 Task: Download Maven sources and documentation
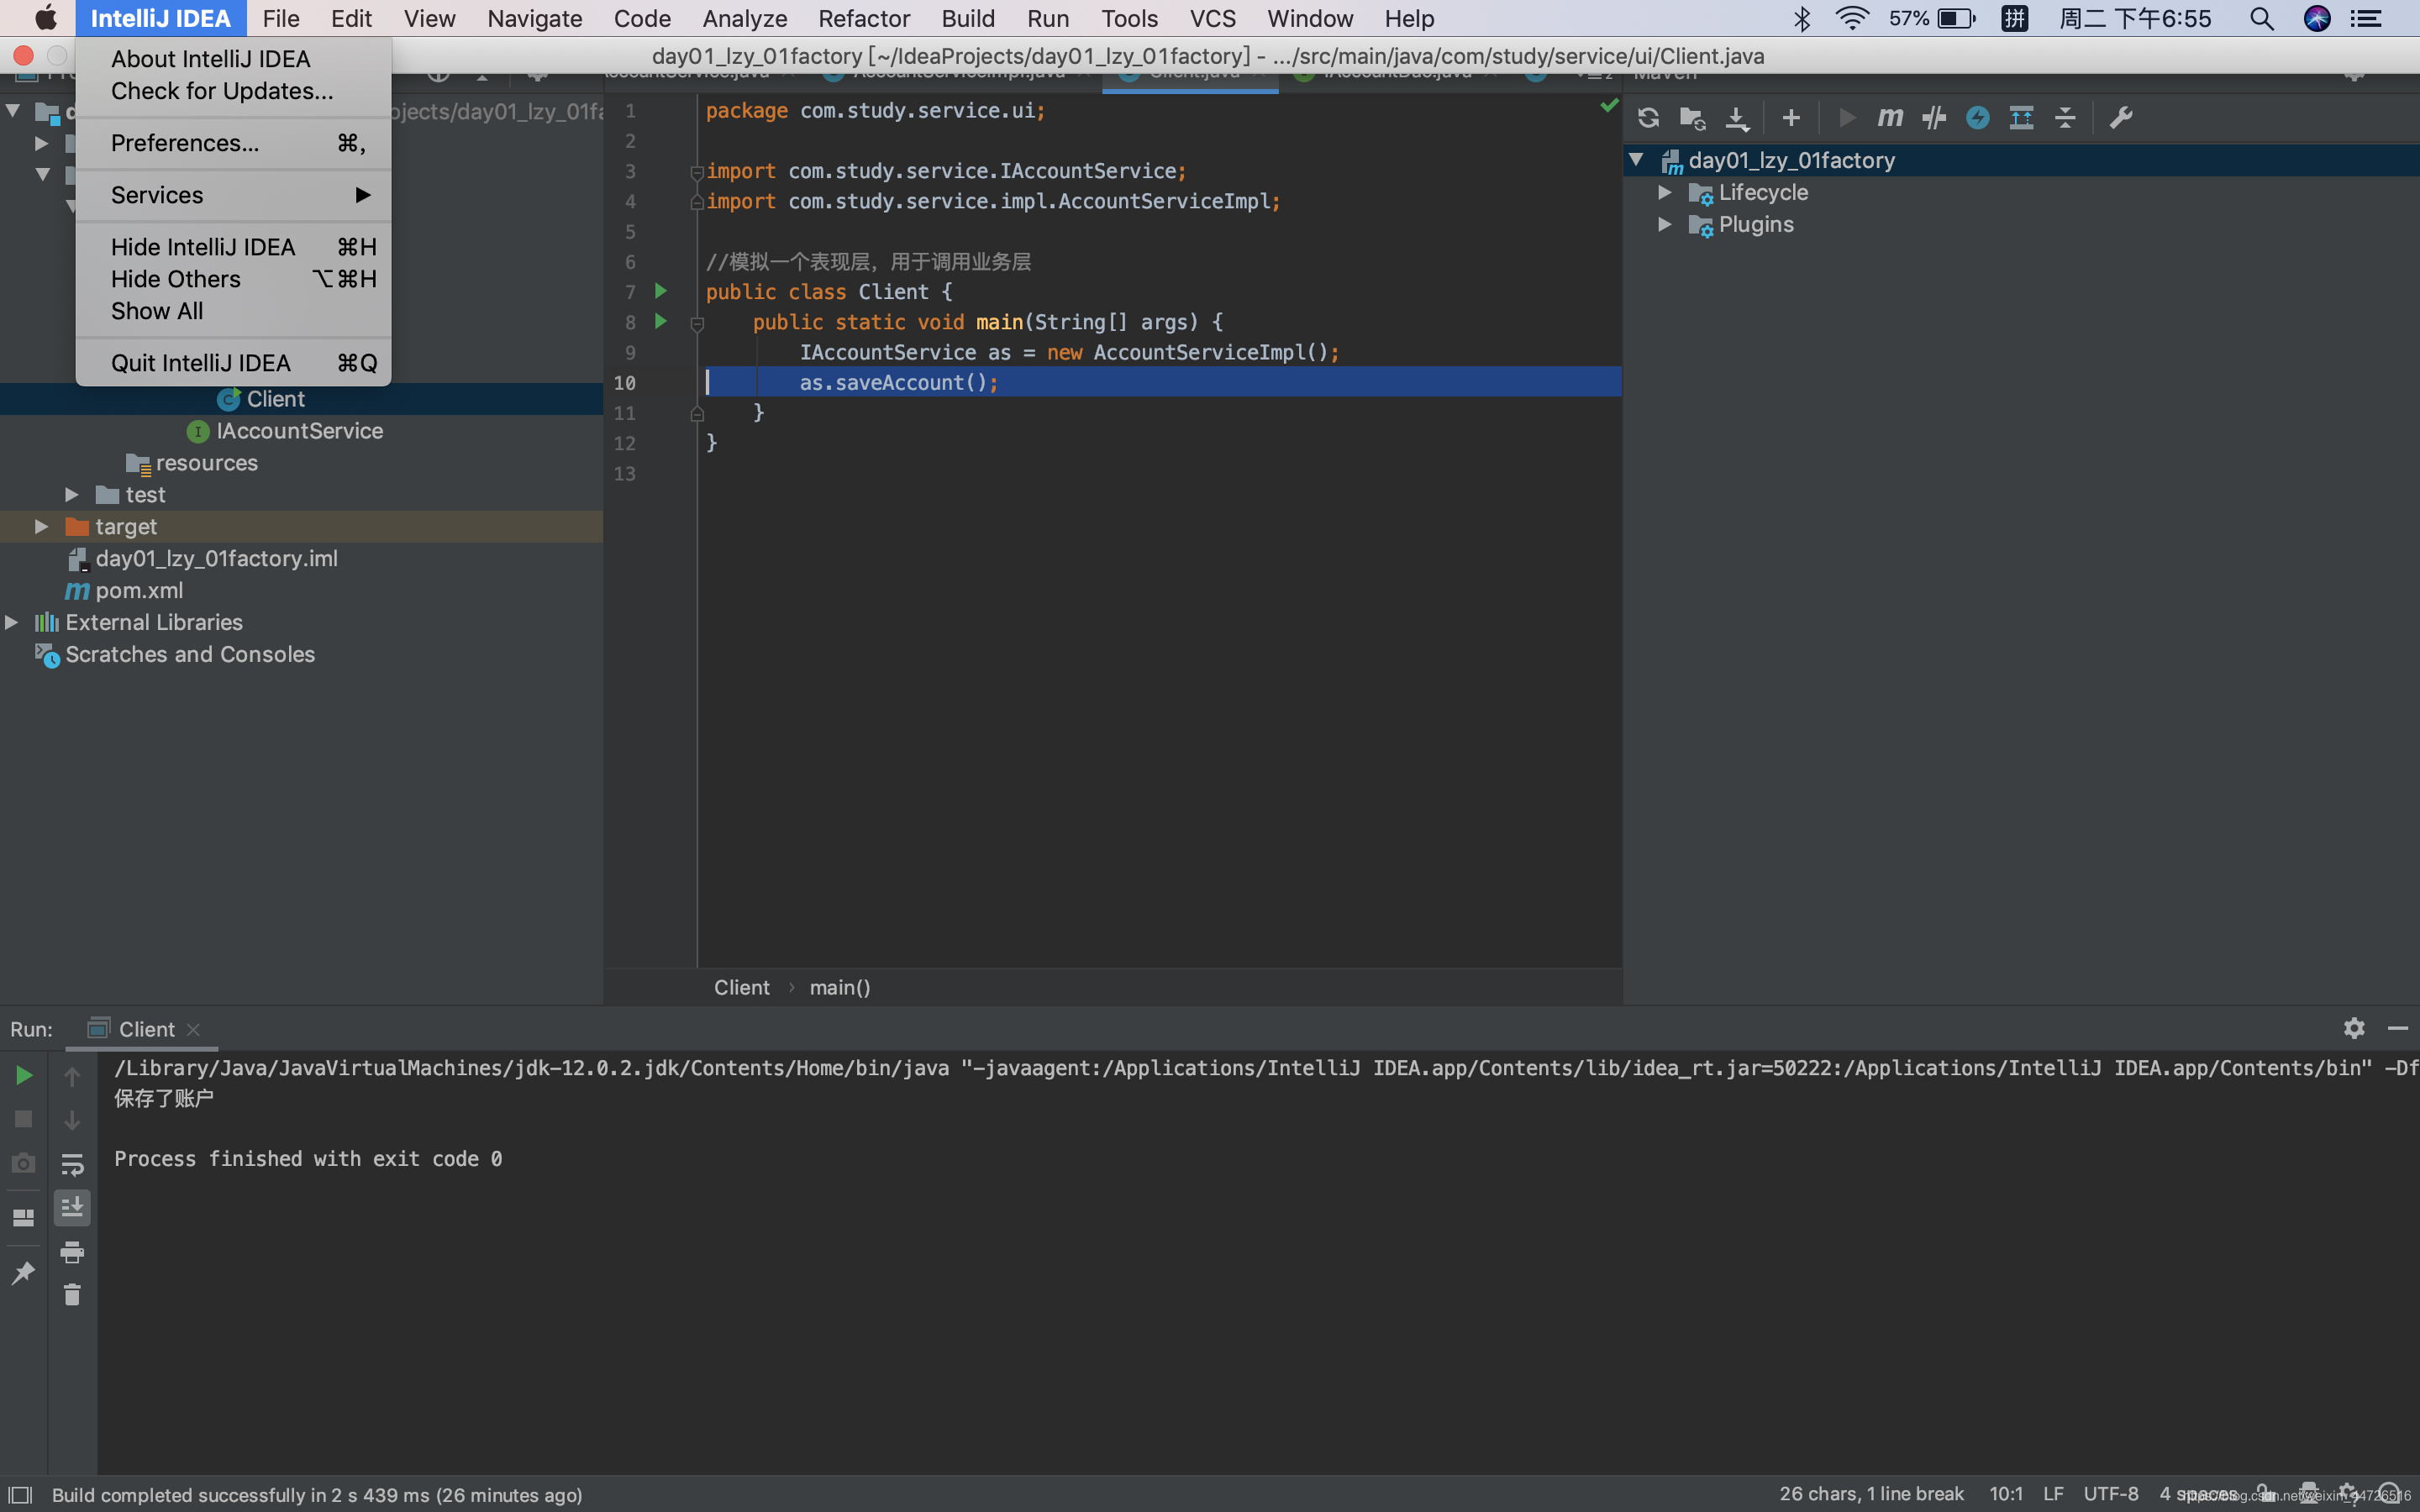pyautogui.click(x=1737, y=118)
